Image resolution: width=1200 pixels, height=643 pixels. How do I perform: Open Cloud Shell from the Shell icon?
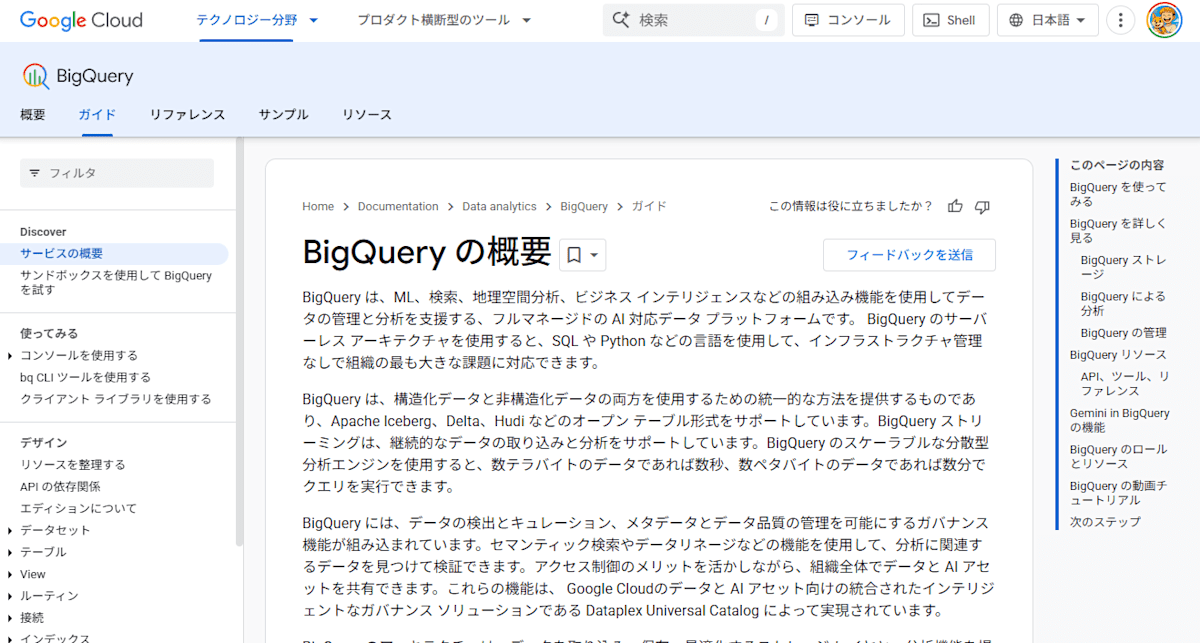(934, 19)
